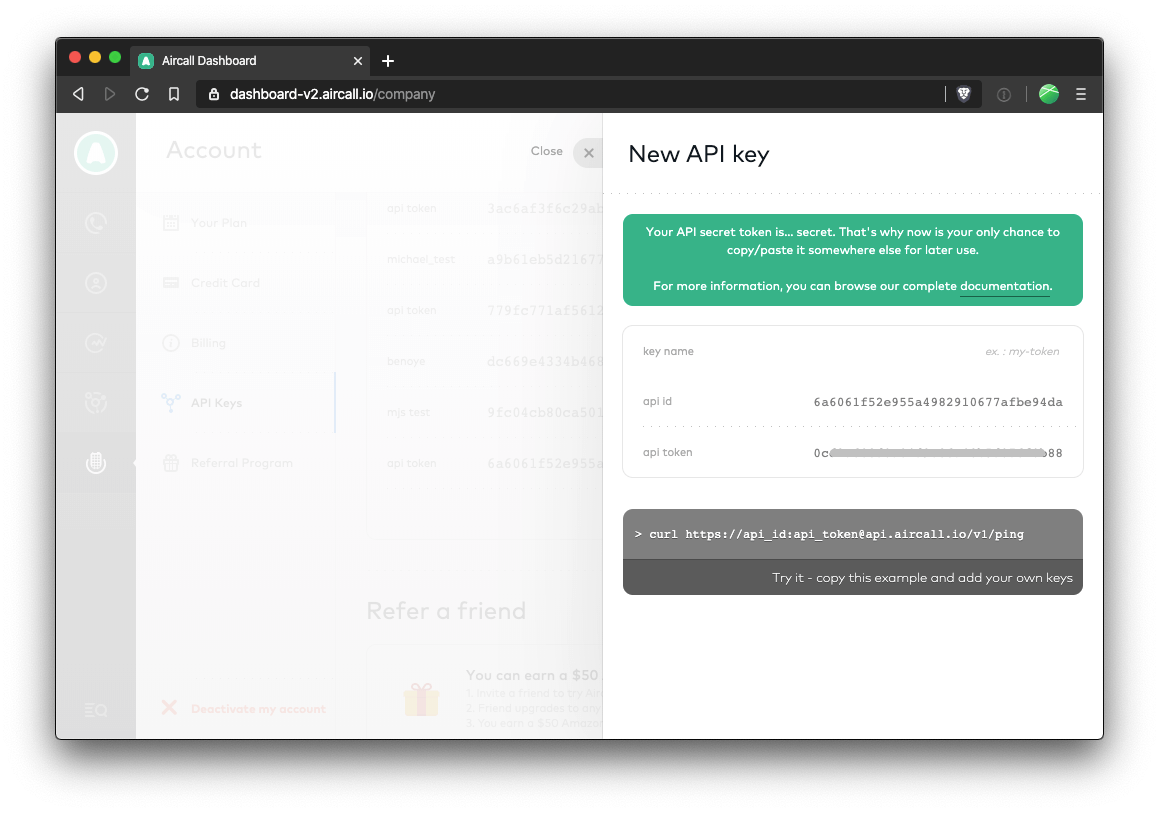1159x813 pixels.
Task: Open the Calls section in the sidebar
Action: (96, 223)
